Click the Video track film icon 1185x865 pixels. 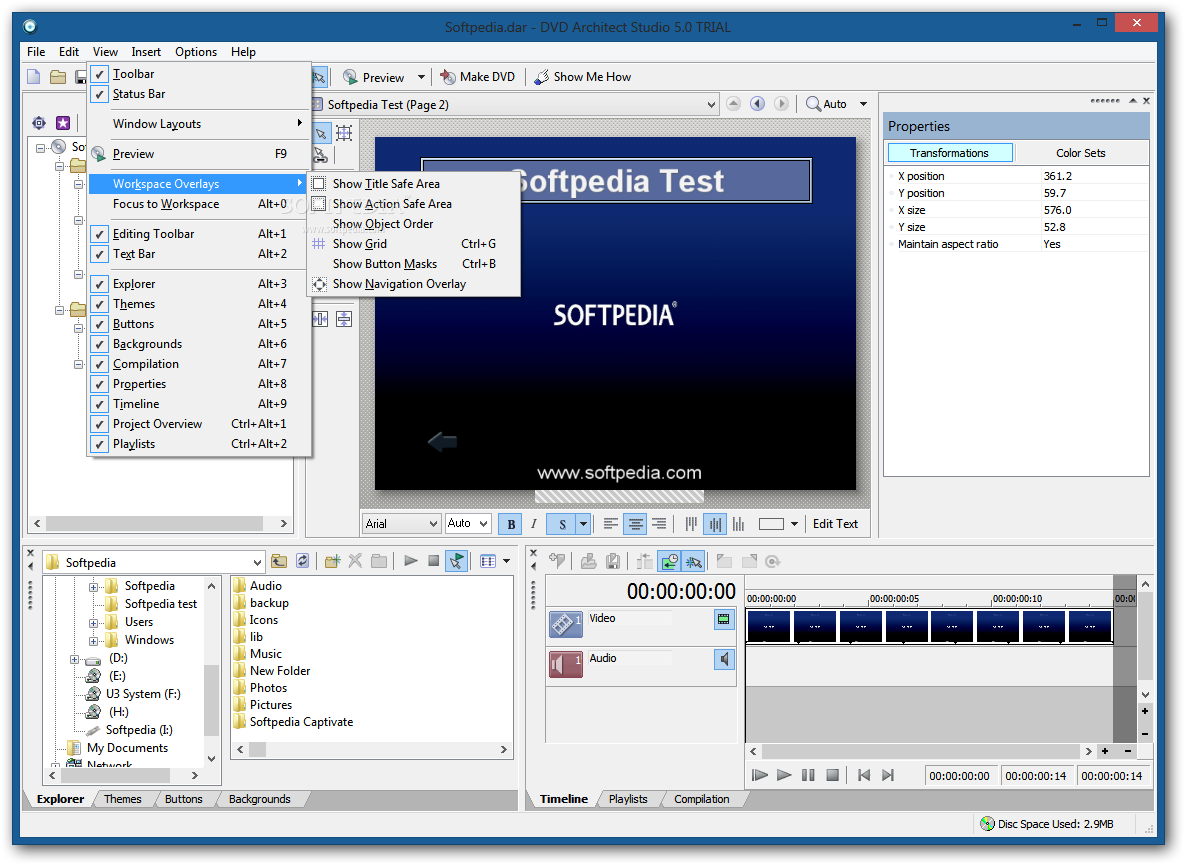tap(565, 624)
